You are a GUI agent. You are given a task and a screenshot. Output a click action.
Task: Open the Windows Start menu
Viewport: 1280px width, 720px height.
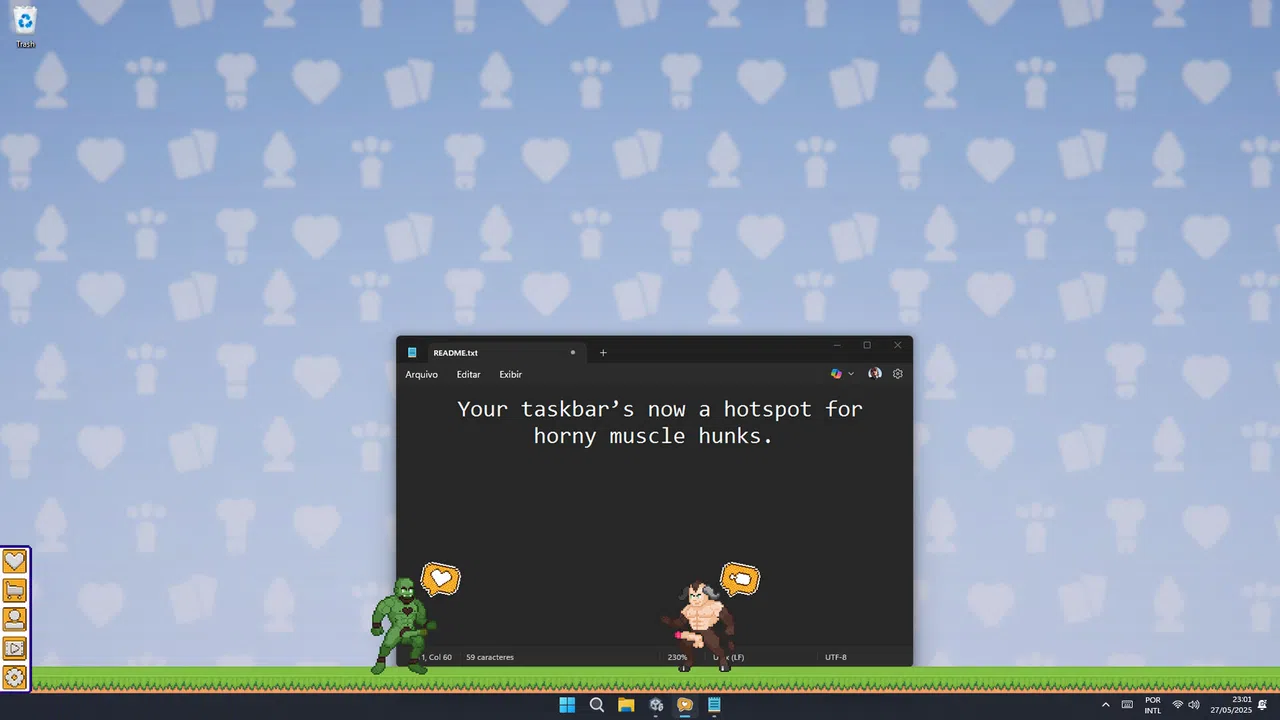[567, 705]
